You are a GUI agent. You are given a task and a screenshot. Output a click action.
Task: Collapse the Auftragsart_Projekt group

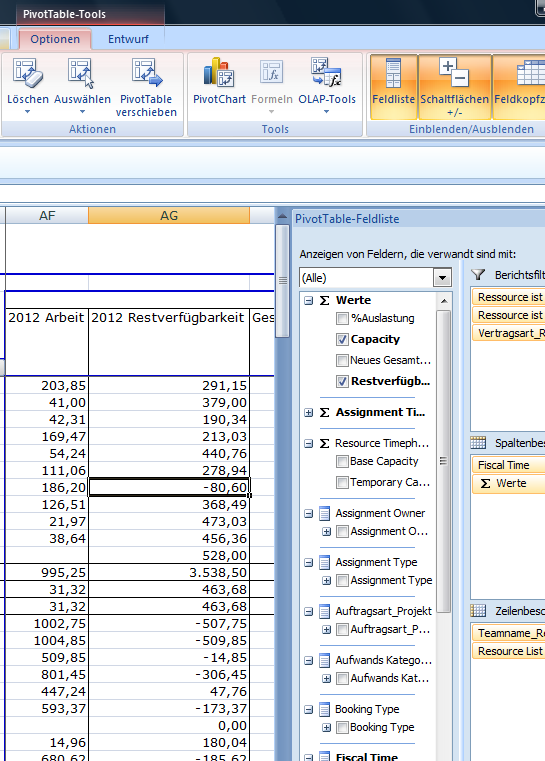coord(309,612)
